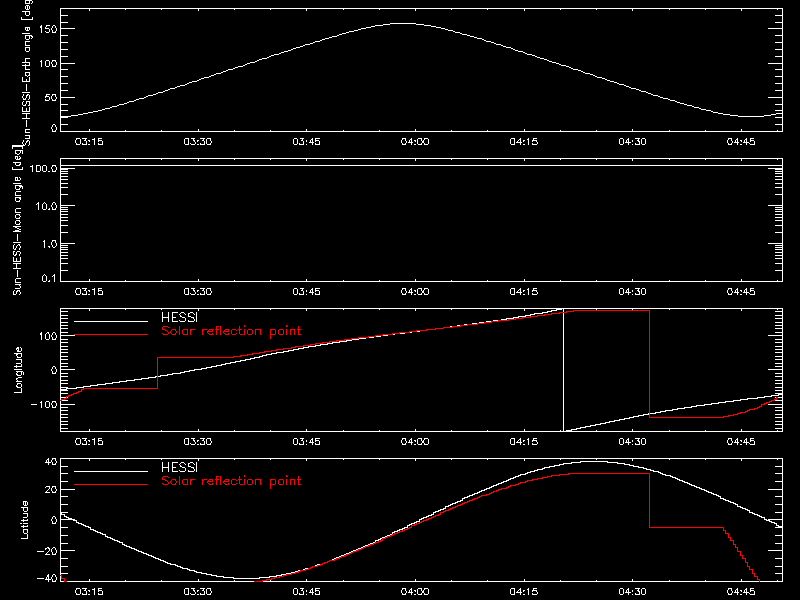800x600 pixels.
Task: Click the "Sun-HESSI-Earth angle [deg]" axis title
Action: tap(27, 73)
